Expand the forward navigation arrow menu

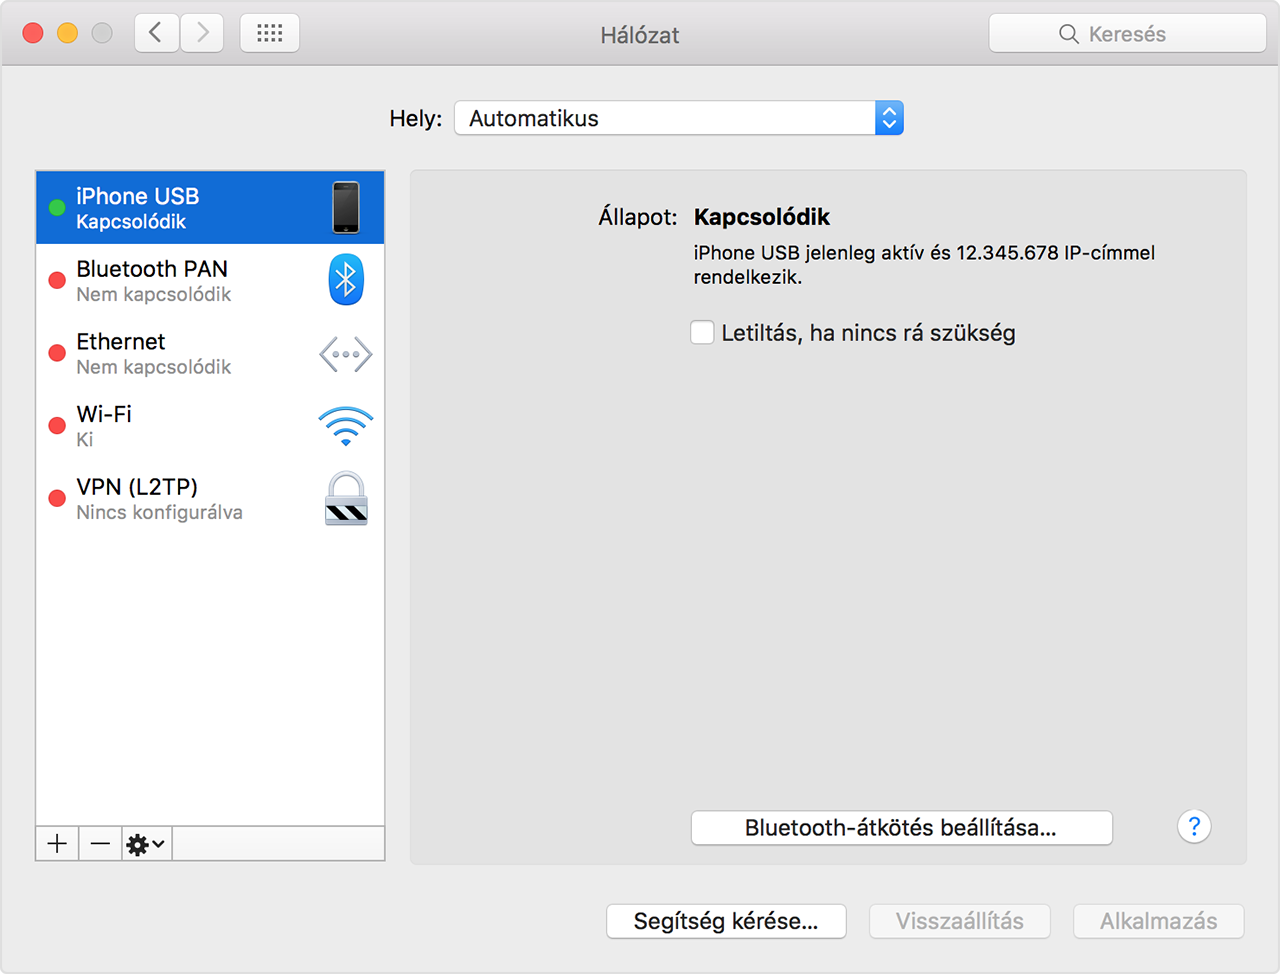point(202,32)
